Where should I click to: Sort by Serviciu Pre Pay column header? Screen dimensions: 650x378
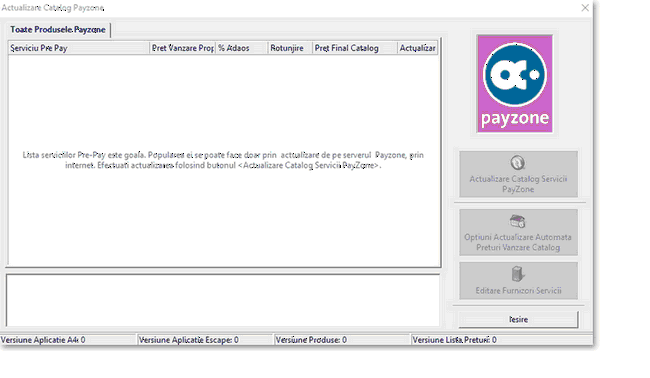[78, 48]
